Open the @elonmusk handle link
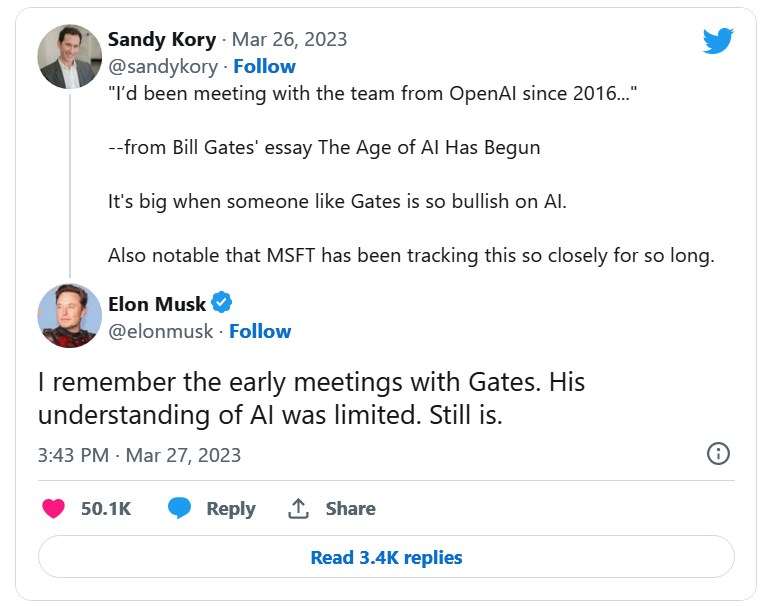Viewport: 777px width, 606px height. pos(160,331)
